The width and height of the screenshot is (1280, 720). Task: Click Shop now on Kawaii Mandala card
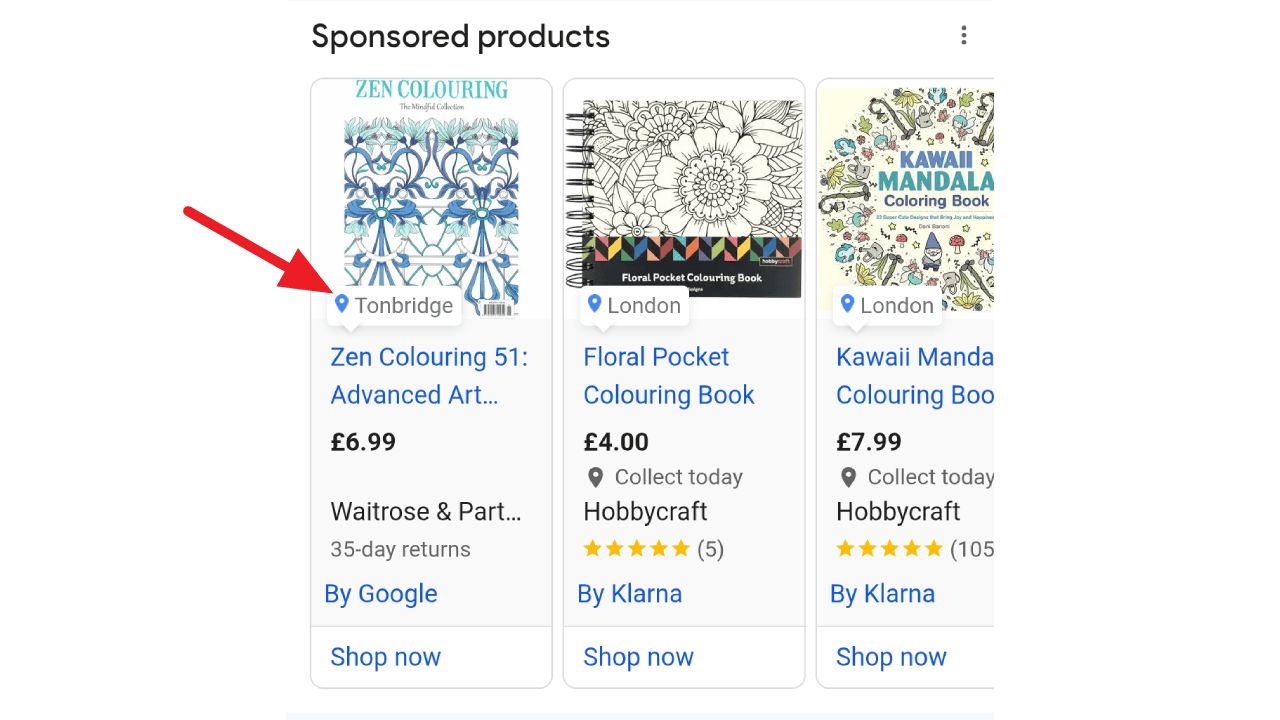(891, 657)
